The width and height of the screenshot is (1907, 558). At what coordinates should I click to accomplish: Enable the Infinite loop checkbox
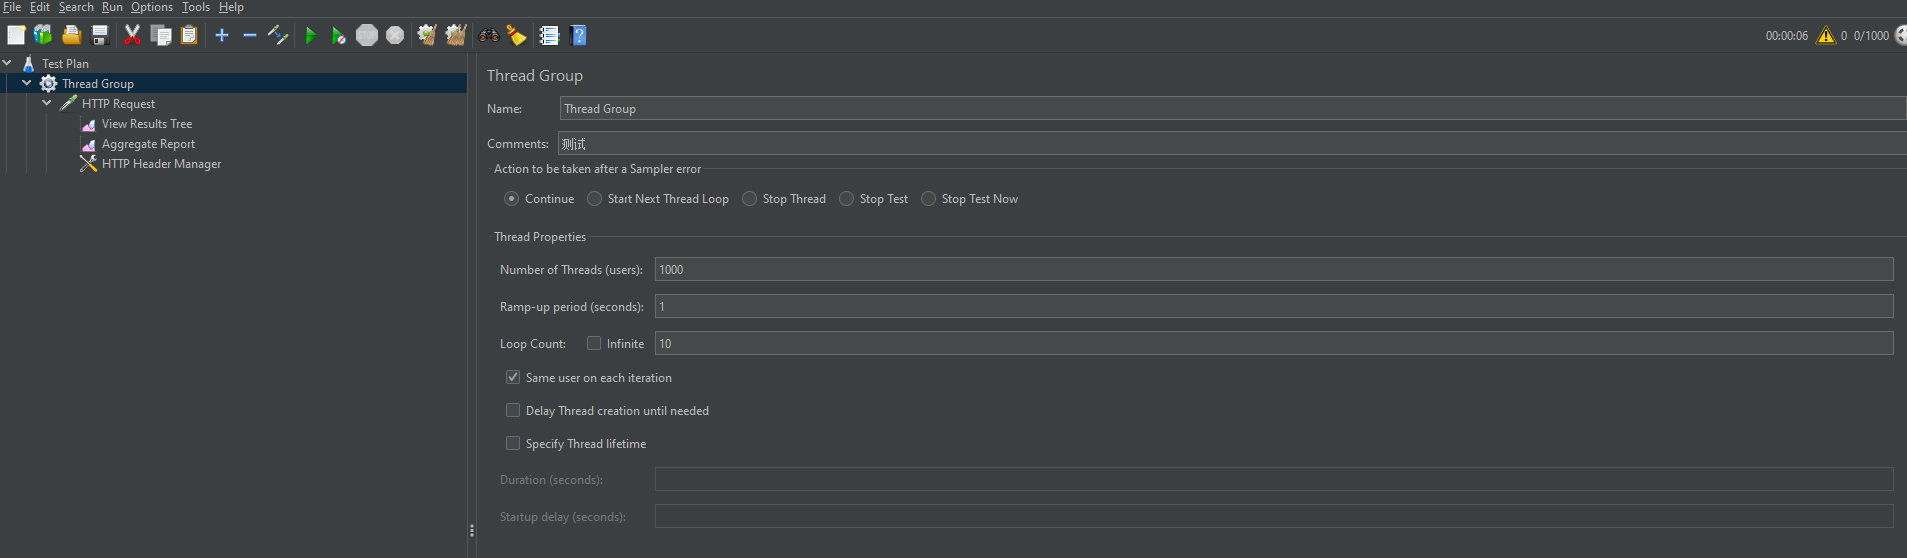tap(594, 343)
